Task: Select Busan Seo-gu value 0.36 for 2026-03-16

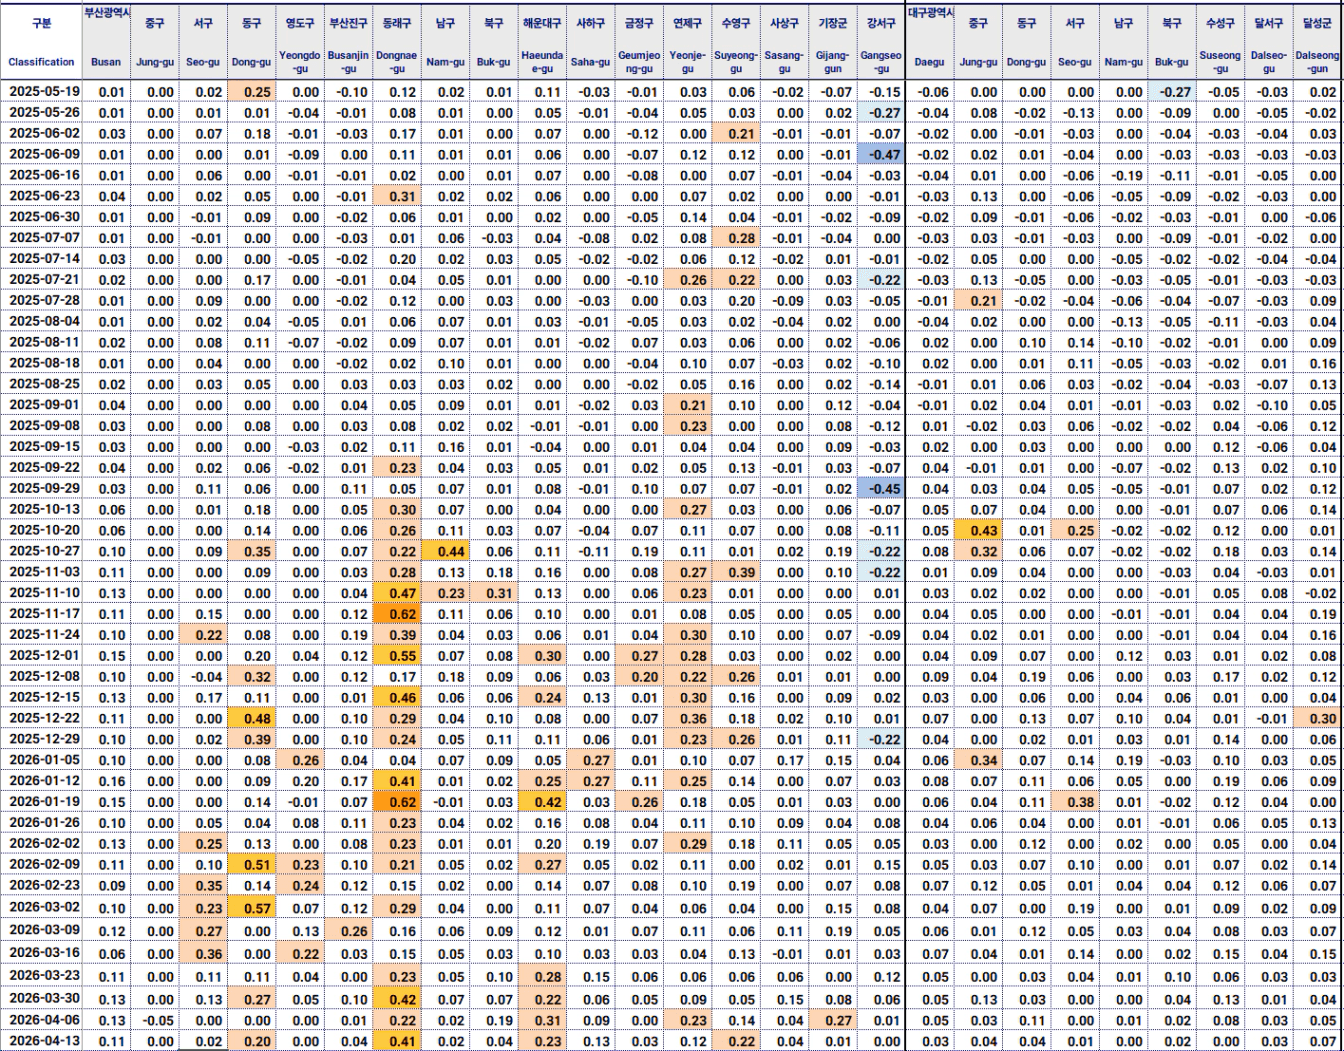Action: pos(205,954)
